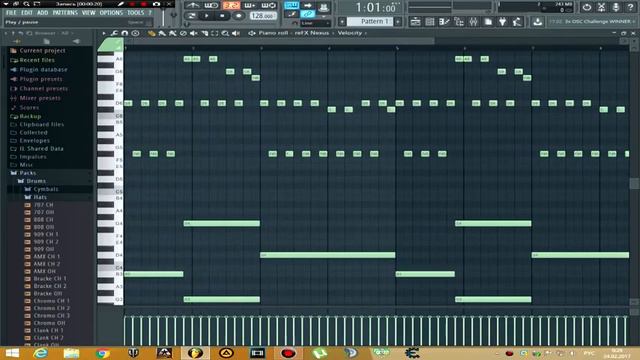Click the microphone audio recording icon

click(x=616, y=7)
